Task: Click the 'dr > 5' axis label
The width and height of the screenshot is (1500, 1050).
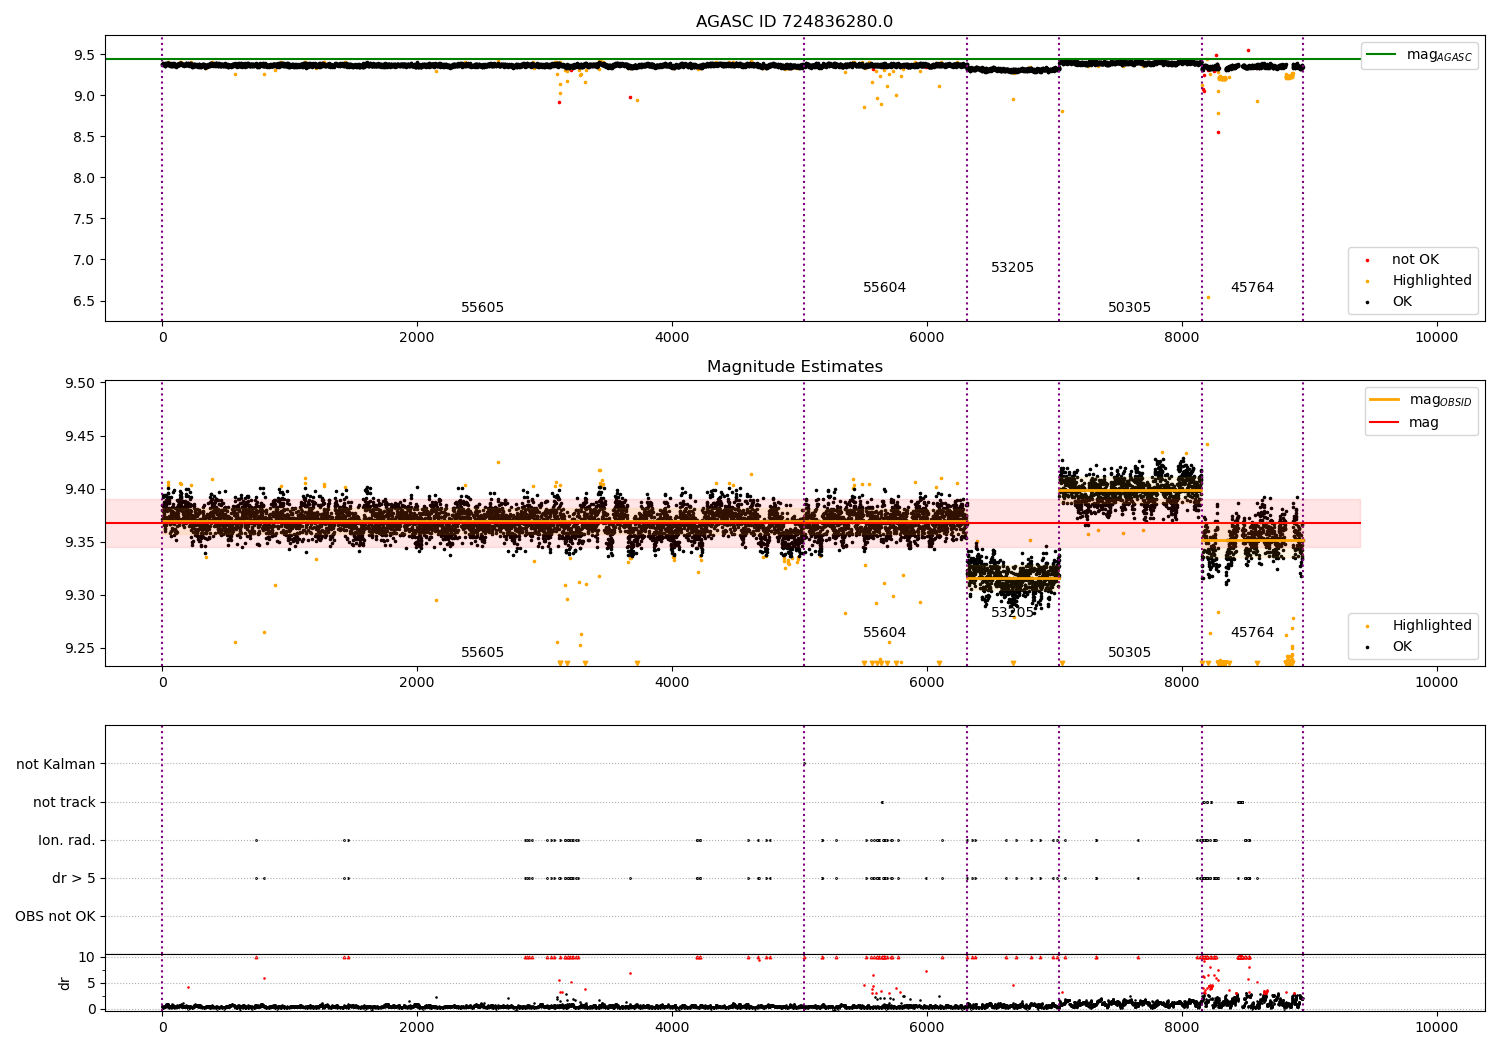Action: [74, 879]
